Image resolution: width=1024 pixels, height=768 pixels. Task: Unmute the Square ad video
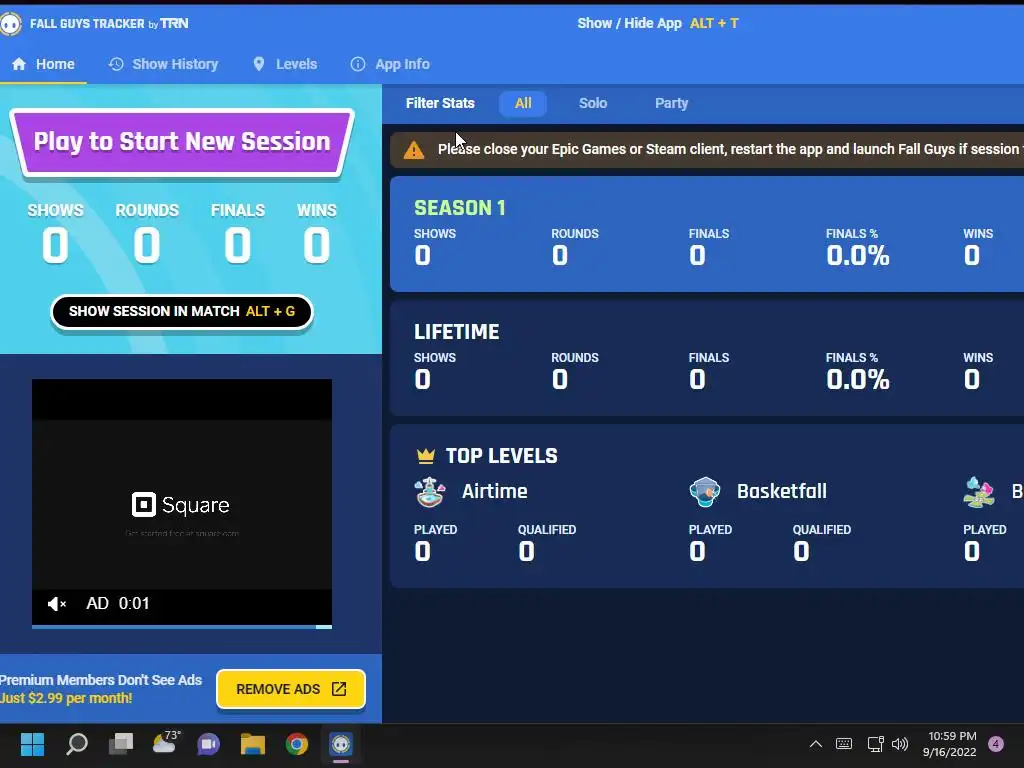coord(56,604)
